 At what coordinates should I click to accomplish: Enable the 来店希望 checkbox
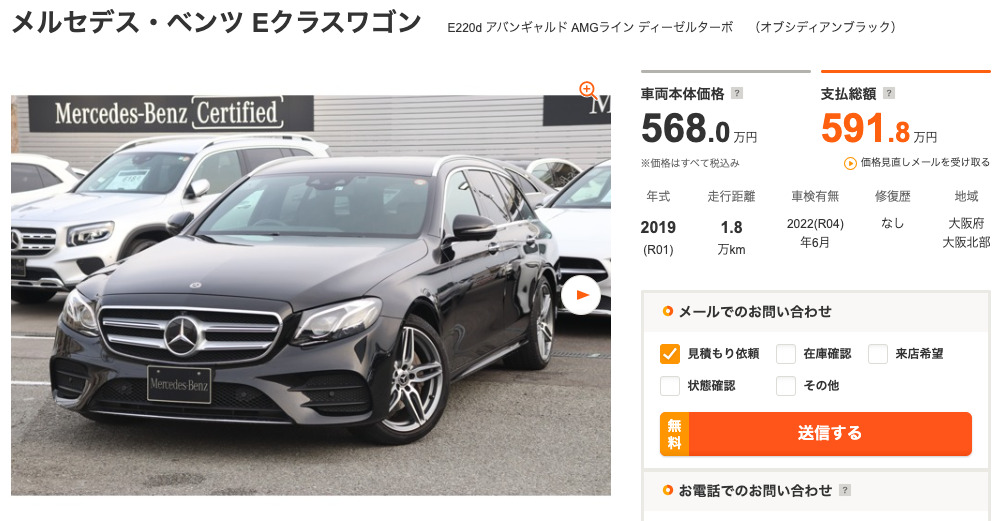click(878, 354)
